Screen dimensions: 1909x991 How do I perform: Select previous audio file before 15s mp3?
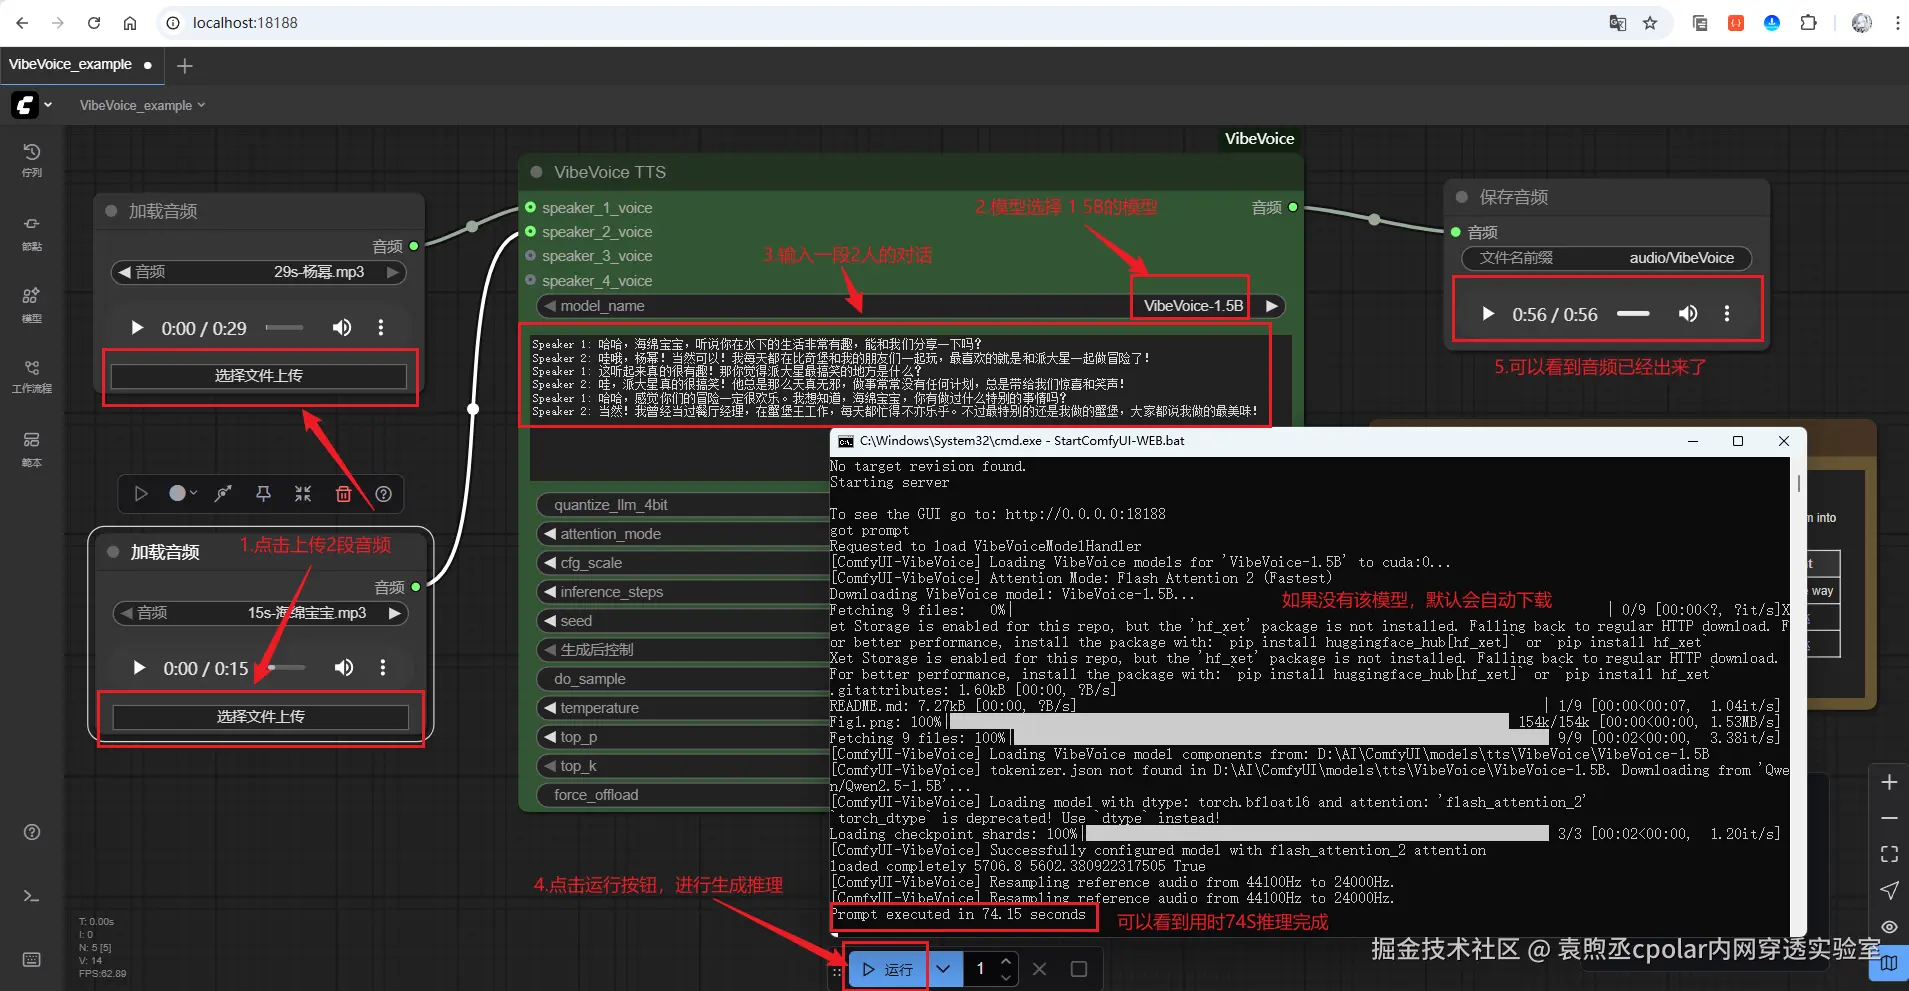[x=127, y=613]
